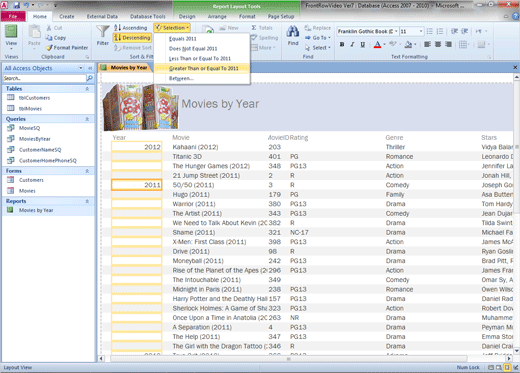
Task: Center text alignment
Action: (438, 44)
